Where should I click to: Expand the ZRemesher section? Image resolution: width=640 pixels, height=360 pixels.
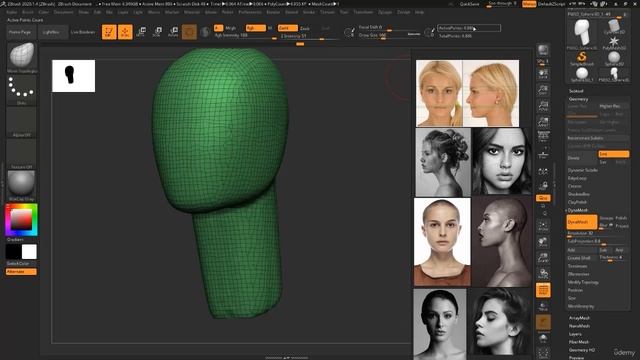[x=578, y=274]
